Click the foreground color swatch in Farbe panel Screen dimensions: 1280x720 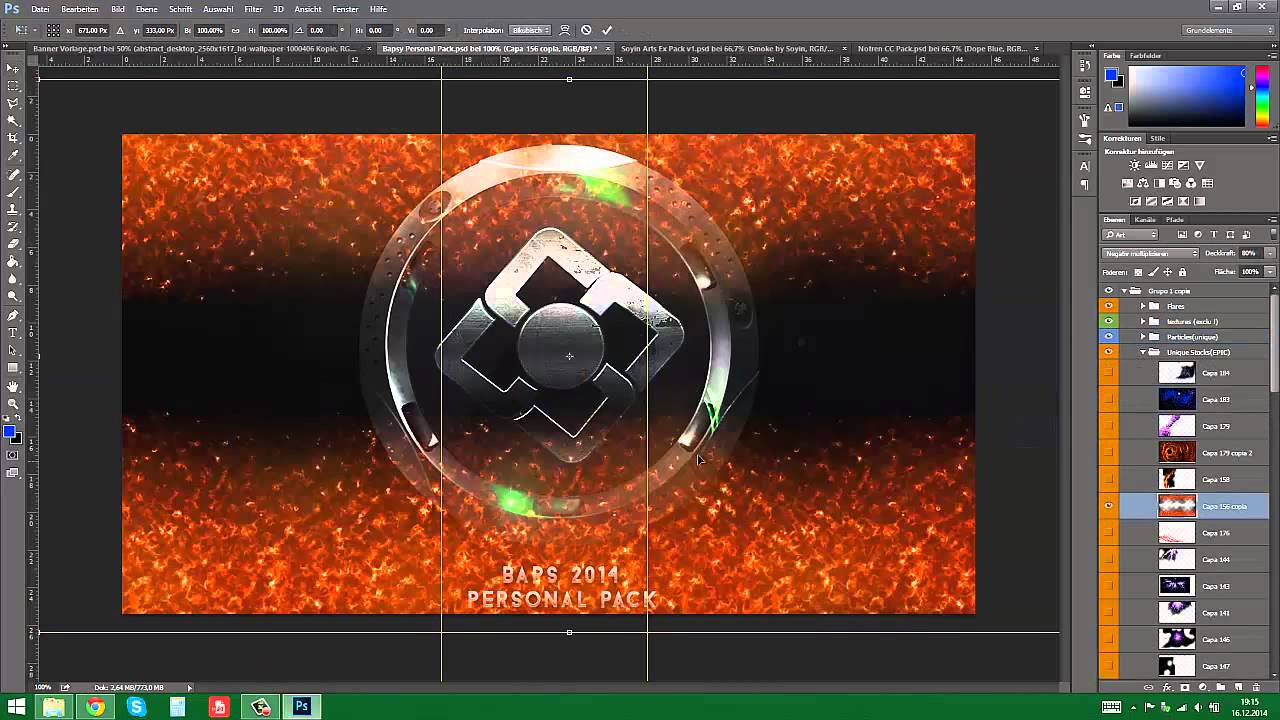coord(1111,75)
